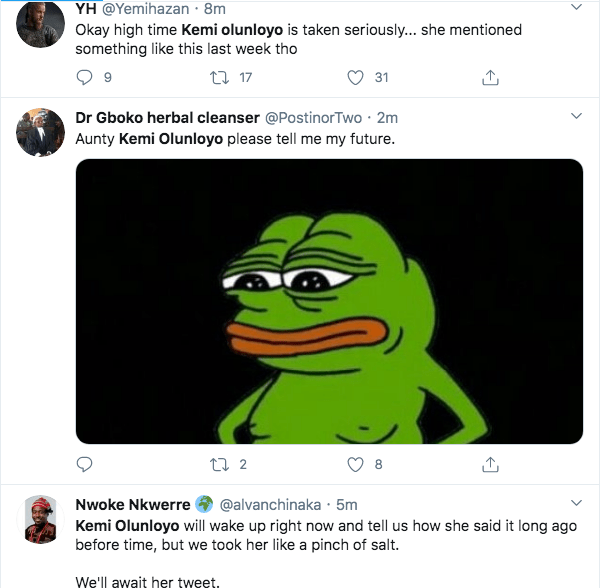The width and height of the screenshot is (601, 588).
Task: Retweet the Pepe frog image tweet
Action: (221, 464)
